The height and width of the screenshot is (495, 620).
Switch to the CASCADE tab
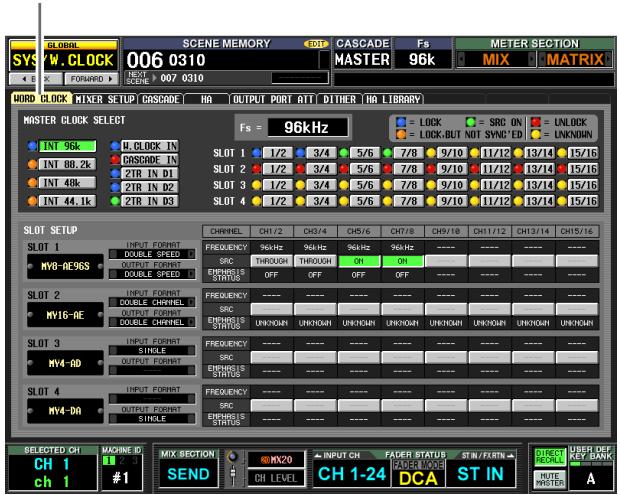161,99
